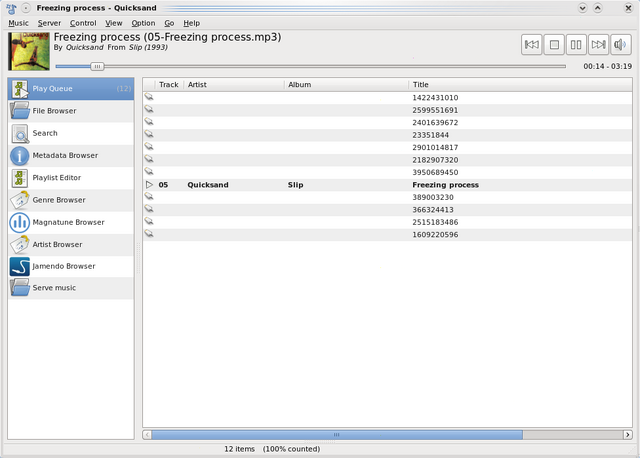Image resolution: width=640 pixels, height=458 pixels.
Task: Click the tag icon beside 2401639672
Action: tap(149, 122)
